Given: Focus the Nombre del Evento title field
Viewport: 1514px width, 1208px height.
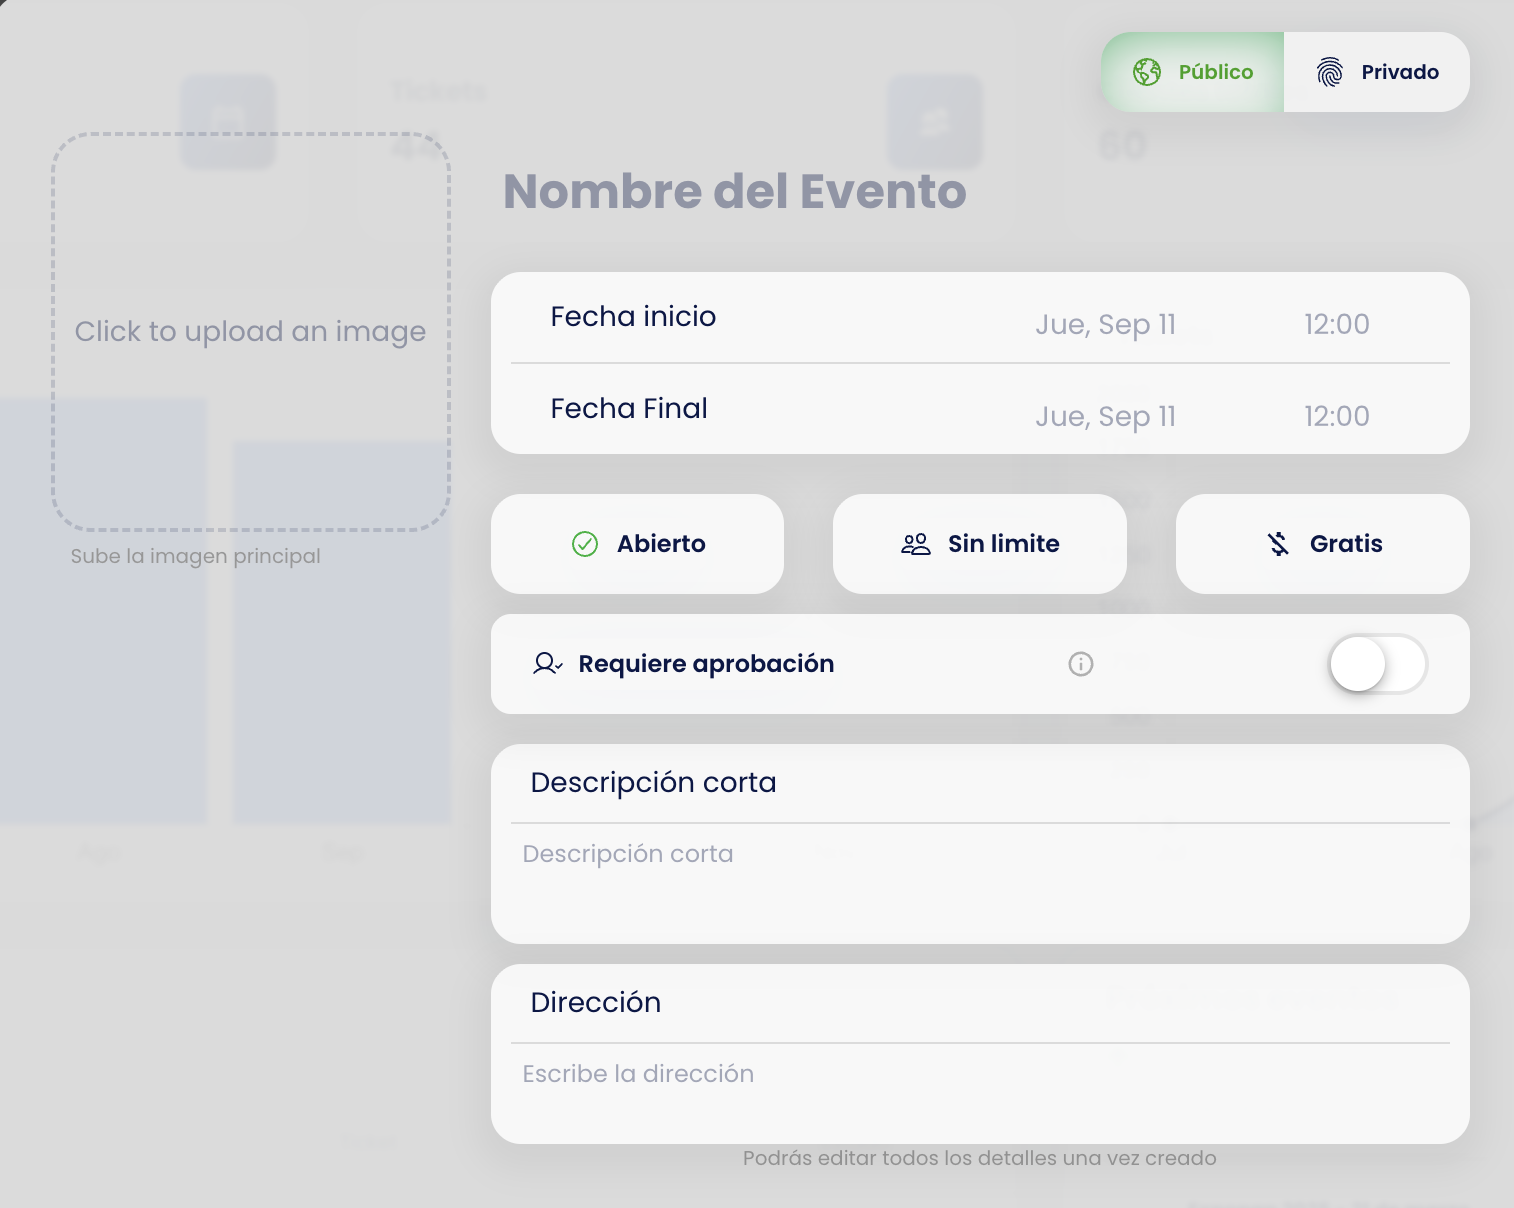Looking at the screenshot, I should 735,192.
